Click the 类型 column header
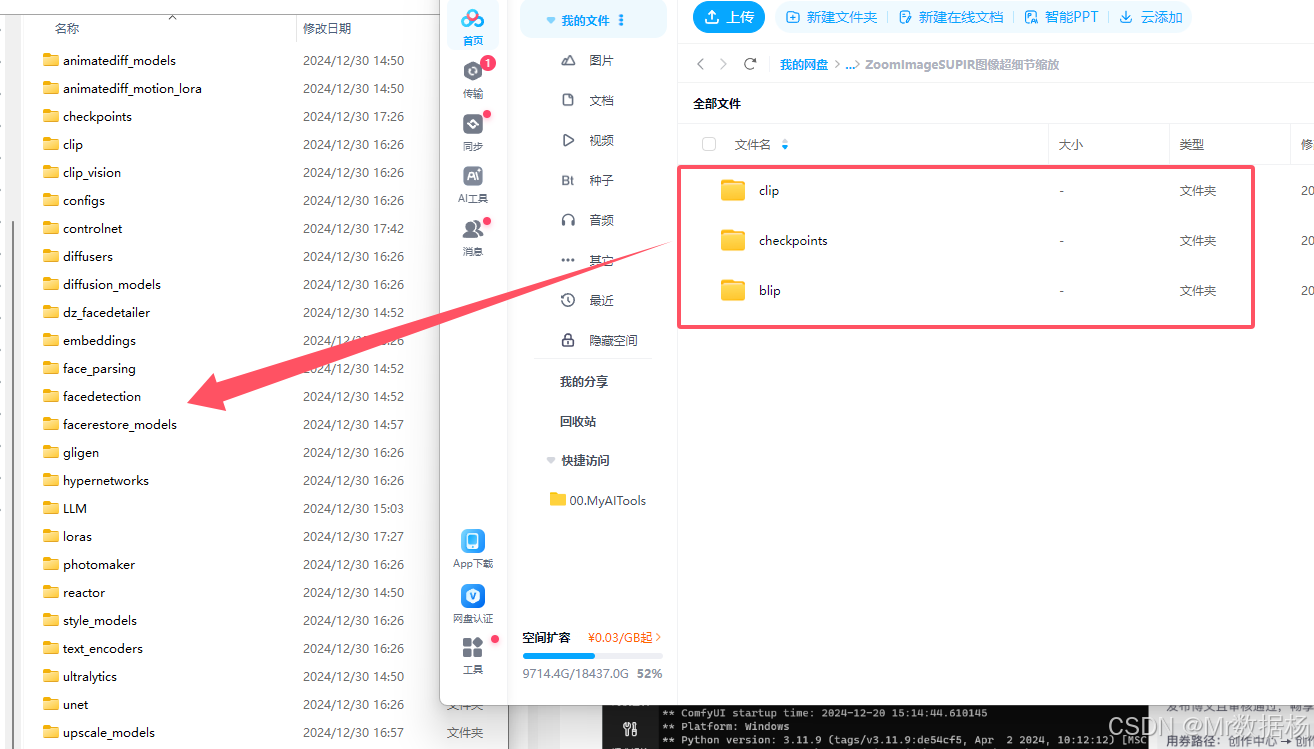Screen dimensions: 1314x749 click(1191, 145)
